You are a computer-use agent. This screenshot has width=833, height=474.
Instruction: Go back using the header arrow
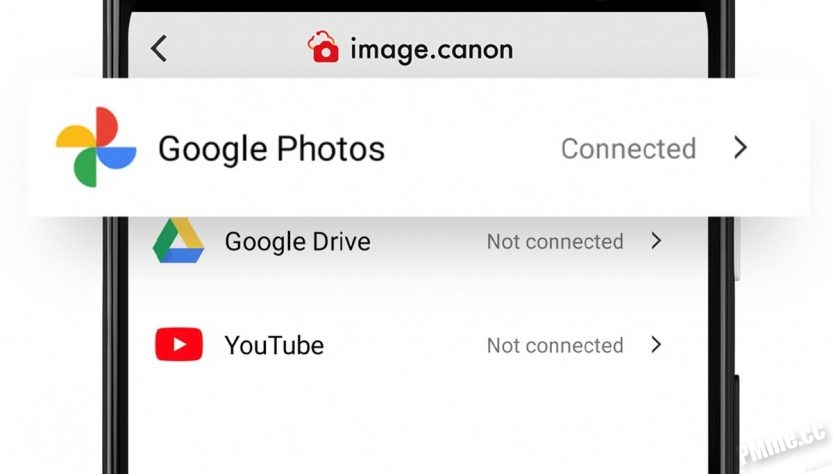(159, 48)
